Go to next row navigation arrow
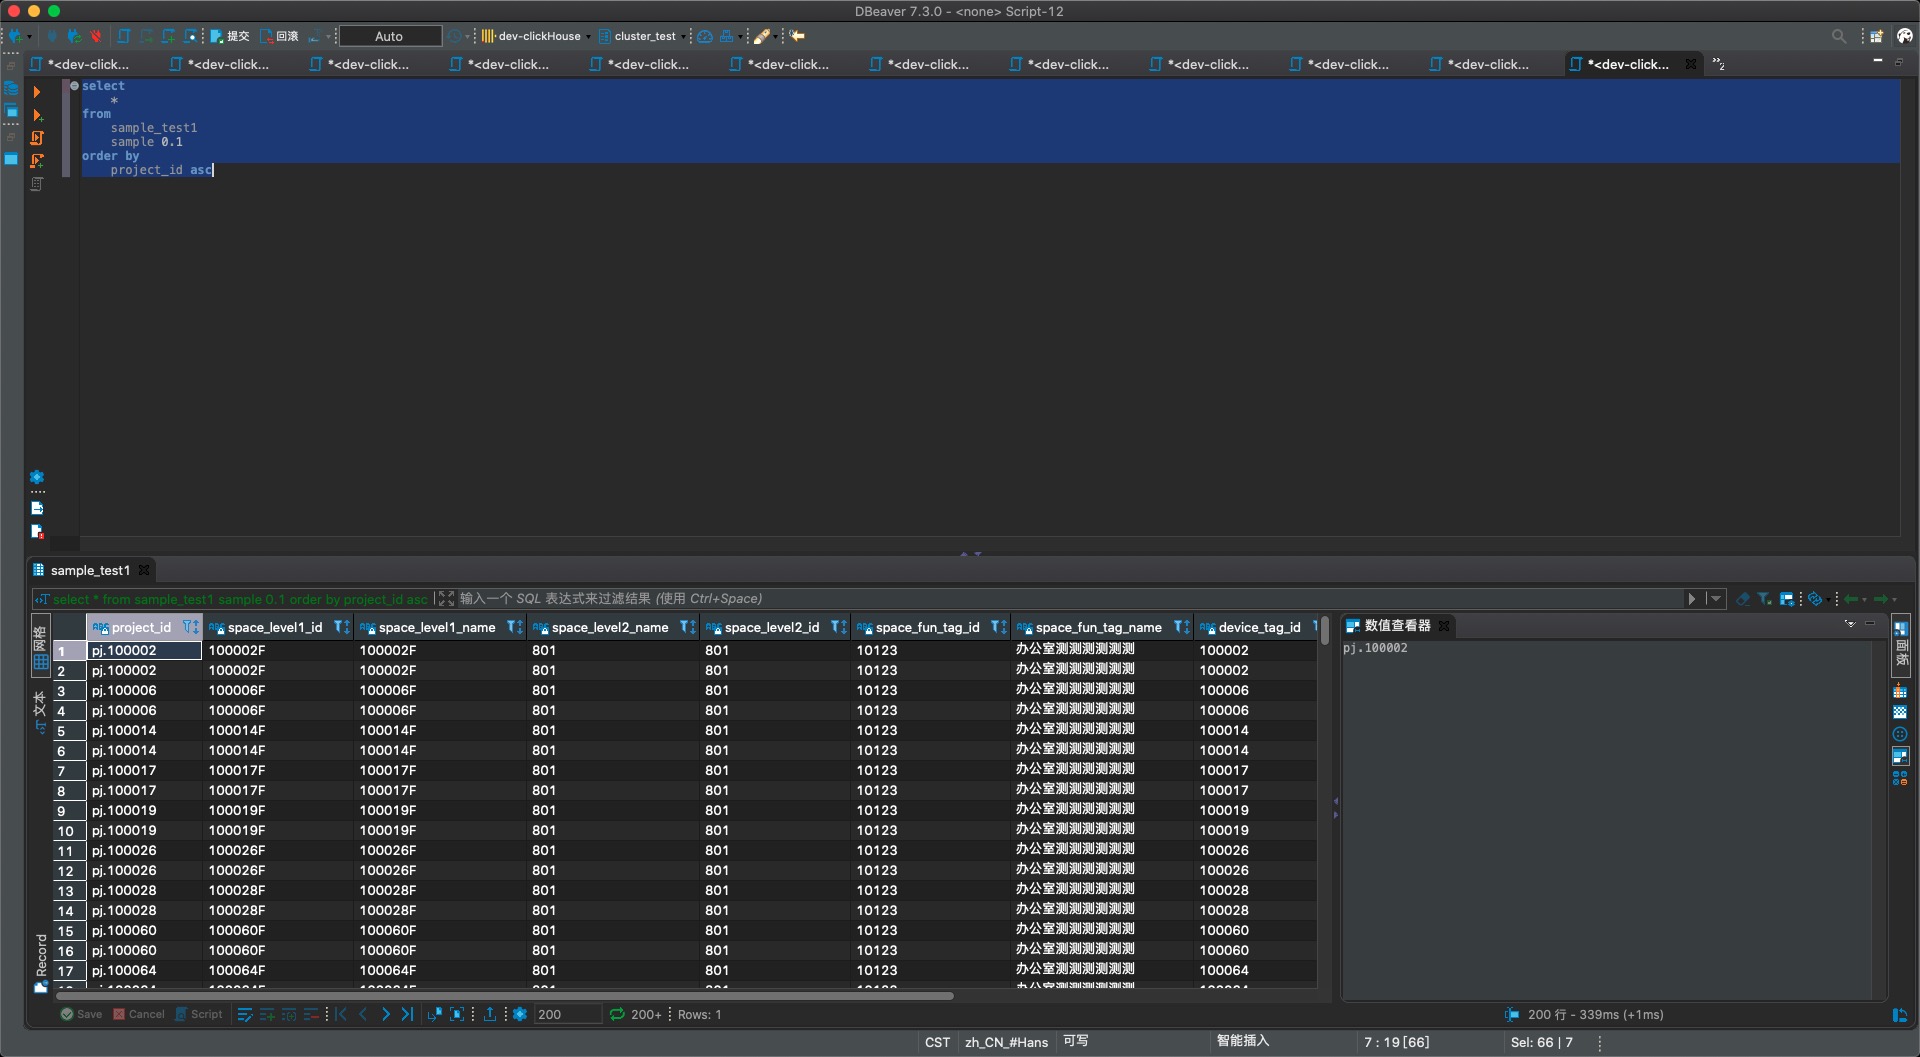 [385, 1014]
